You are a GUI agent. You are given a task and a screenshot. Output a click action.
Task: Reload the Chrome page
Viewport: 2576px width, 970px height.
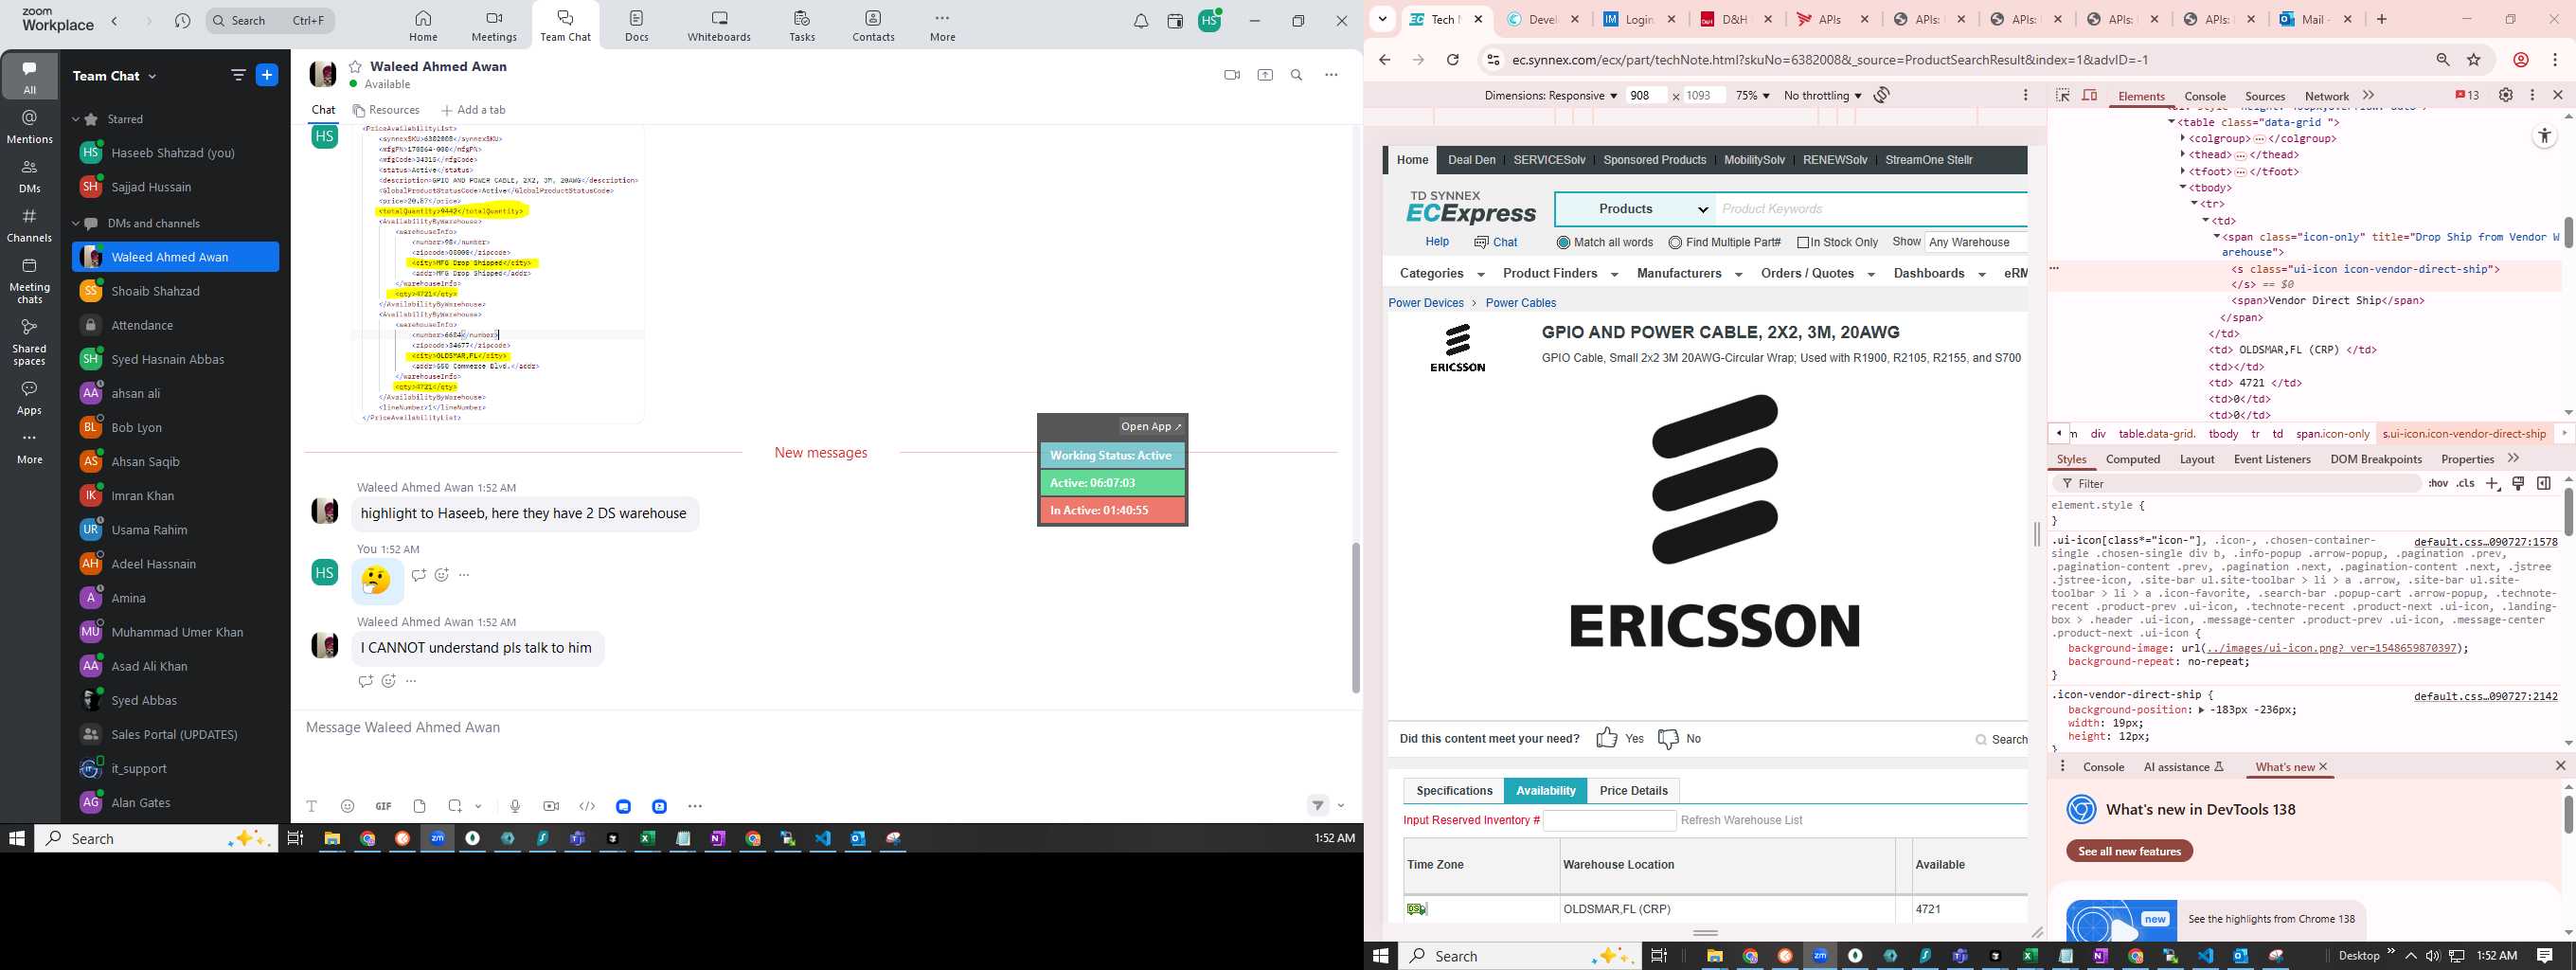(x=1453, y=60)
